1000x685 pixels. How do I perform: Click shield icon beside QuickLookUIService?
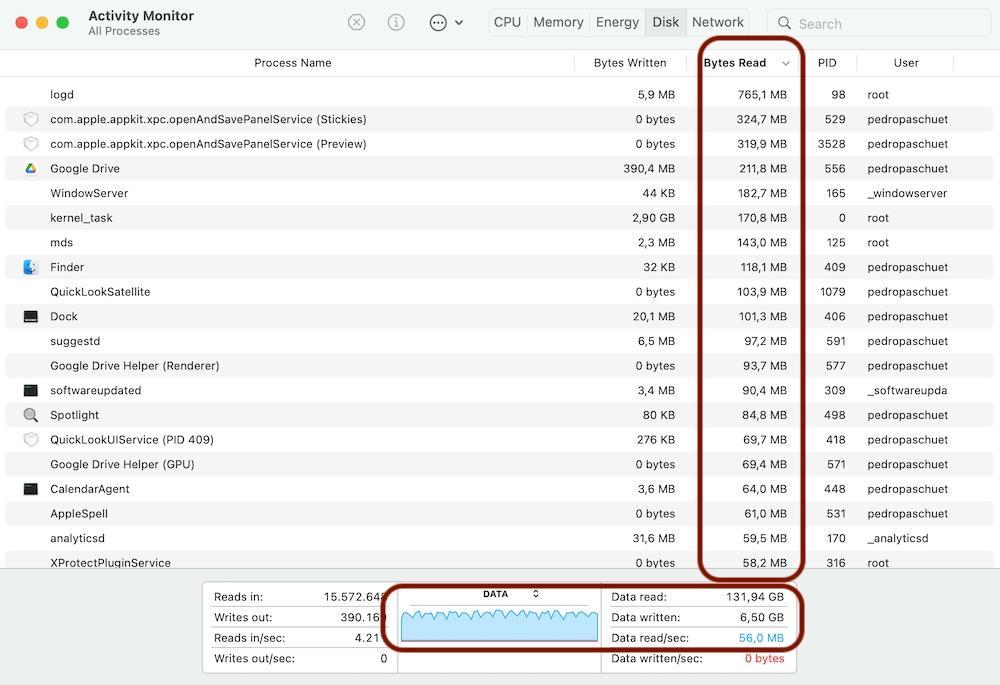(x=31, y=439)
